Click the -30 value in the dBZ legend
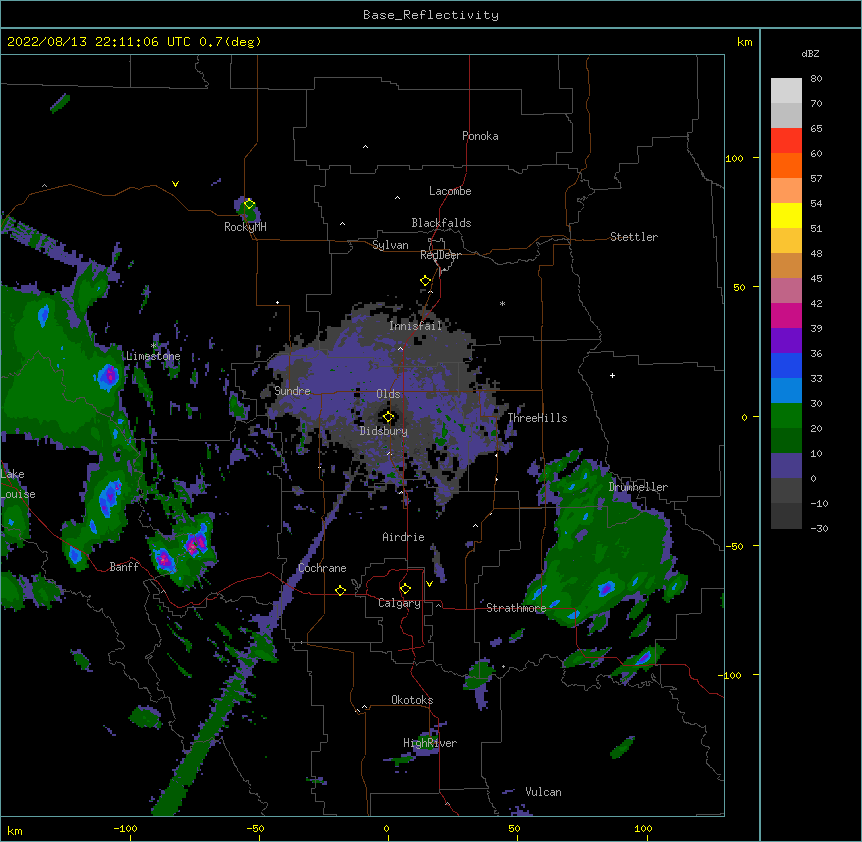 819,529
